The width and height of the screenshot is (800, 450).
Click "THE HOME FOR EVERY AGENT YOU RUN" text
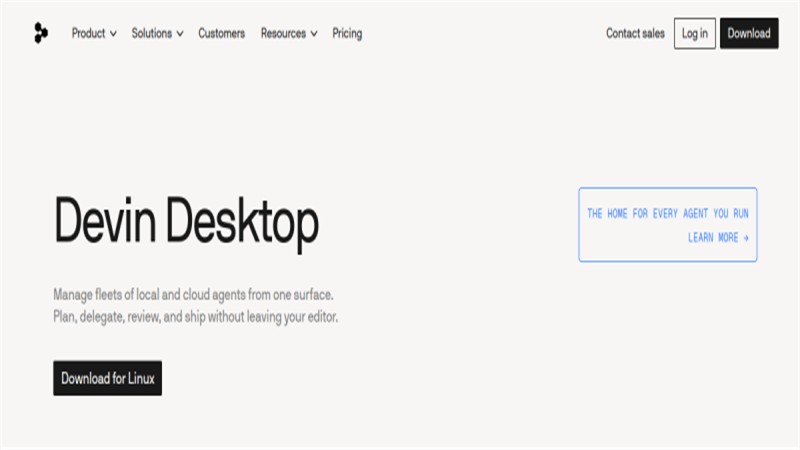pyautogui.click(x=667, y=213)
